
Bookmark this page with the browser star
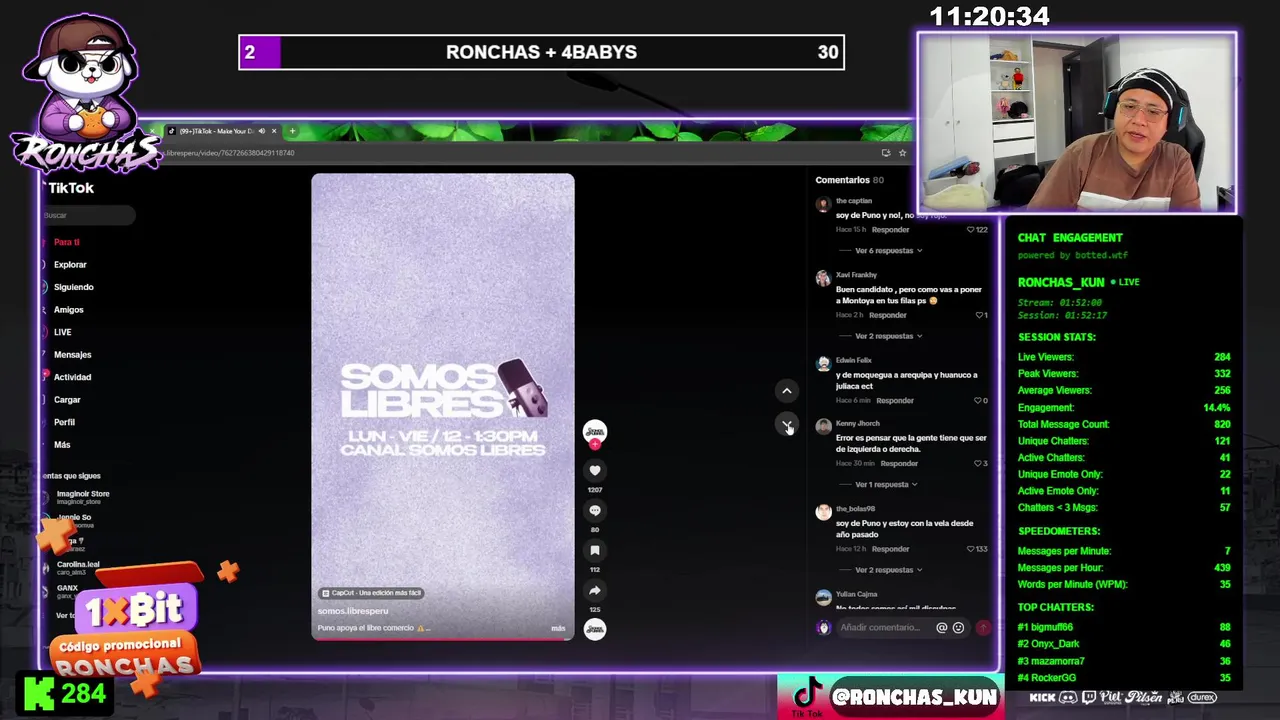[x=902, y=153]
